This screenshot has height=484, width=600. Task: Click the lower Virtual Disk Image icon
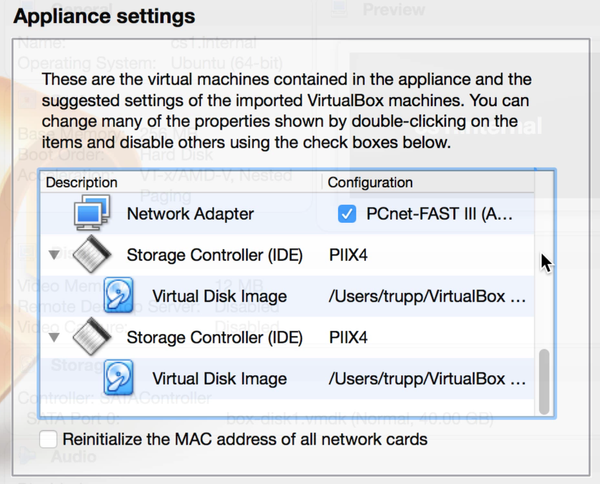122,379
